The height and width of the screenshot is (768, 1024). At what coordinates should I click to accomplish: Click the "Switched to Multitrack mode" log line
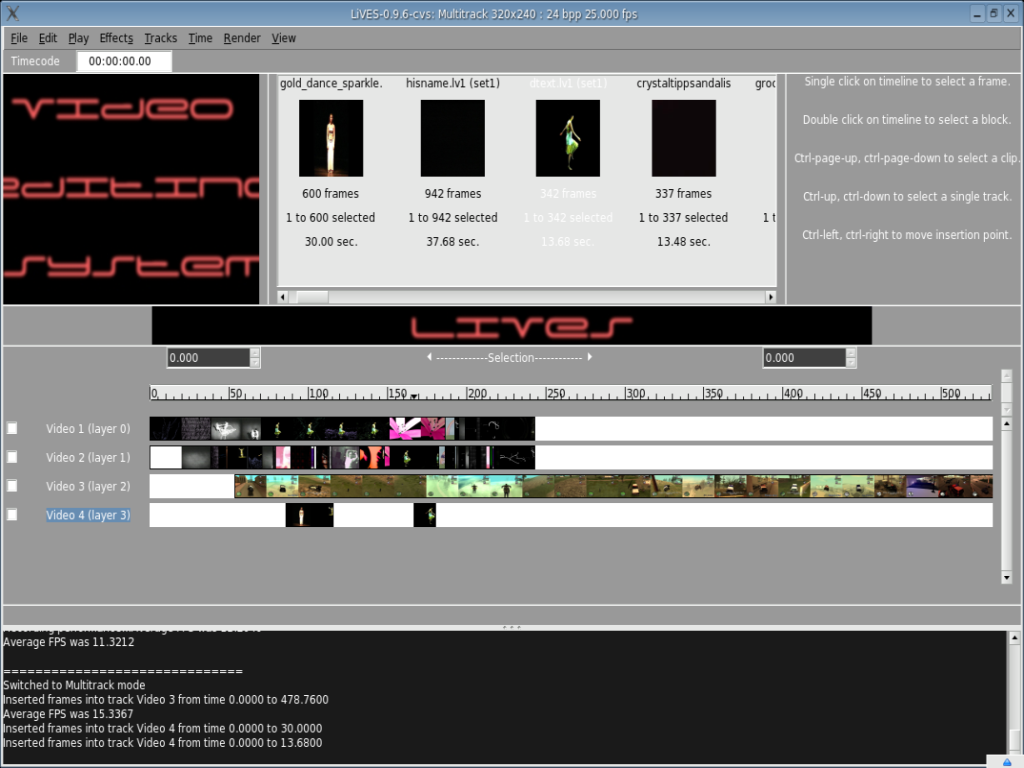74,685
